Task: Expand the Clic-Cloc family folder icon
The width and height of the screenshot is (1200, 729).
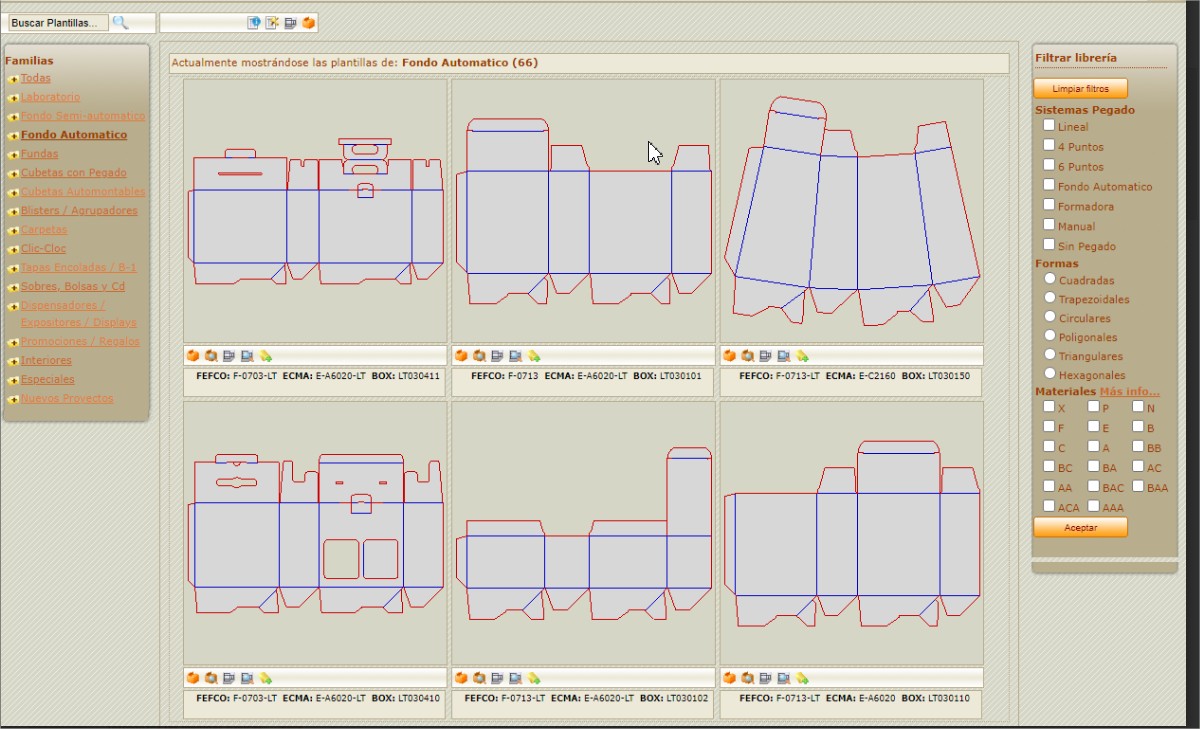Action: (x=13, y=250)
